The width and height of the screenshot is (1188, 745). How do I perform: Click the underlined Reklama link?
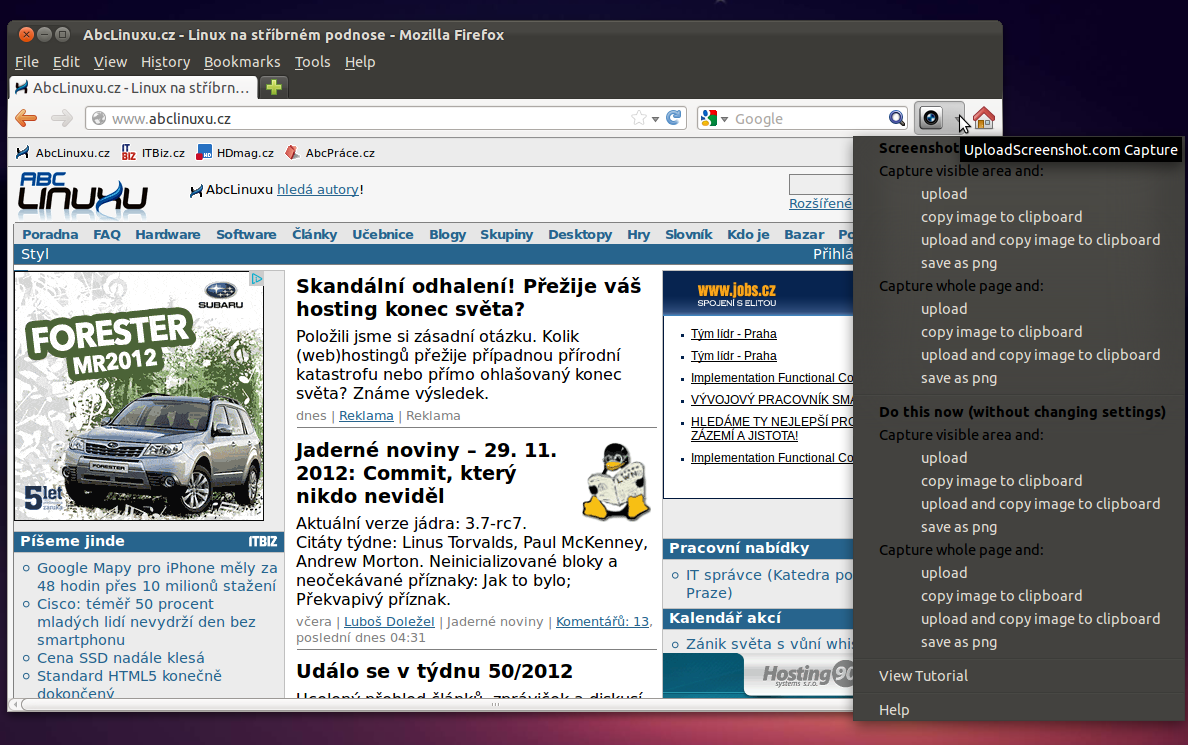(x=366, y=415)
